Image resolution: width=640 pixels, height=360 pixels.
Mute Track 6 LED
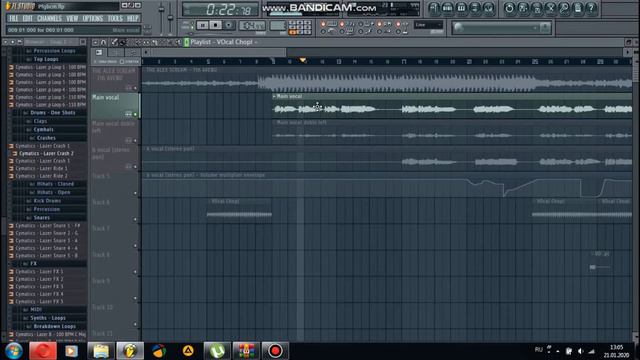(136, 219)
